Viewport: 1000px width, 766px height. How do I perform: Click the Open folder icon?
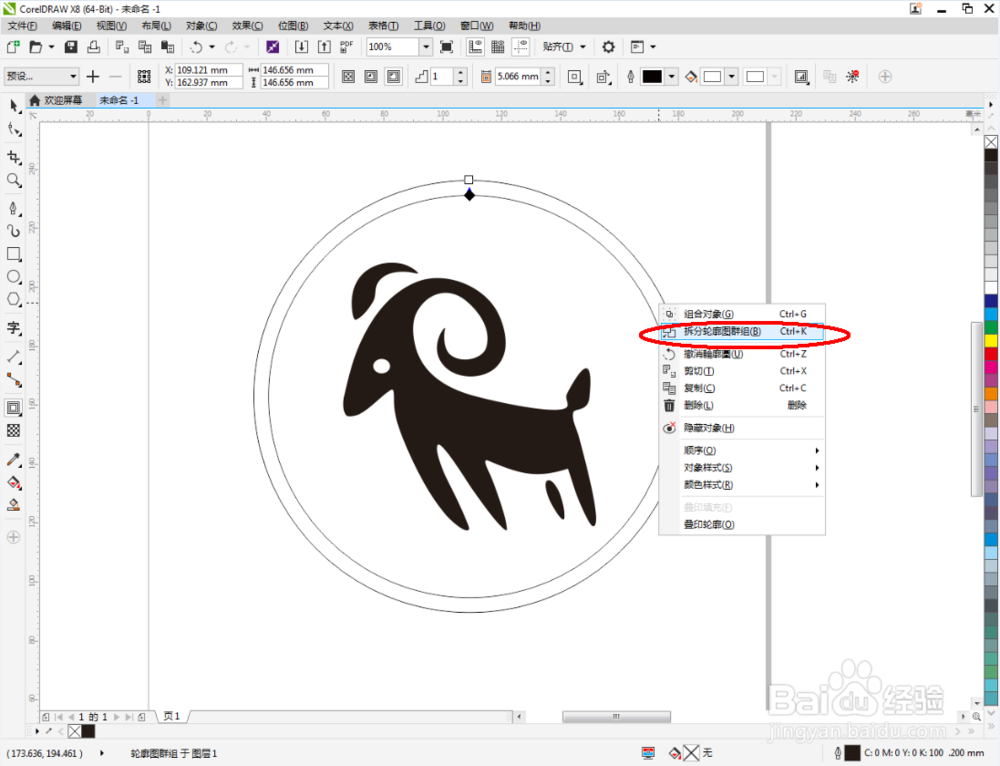tap(35, 47)
